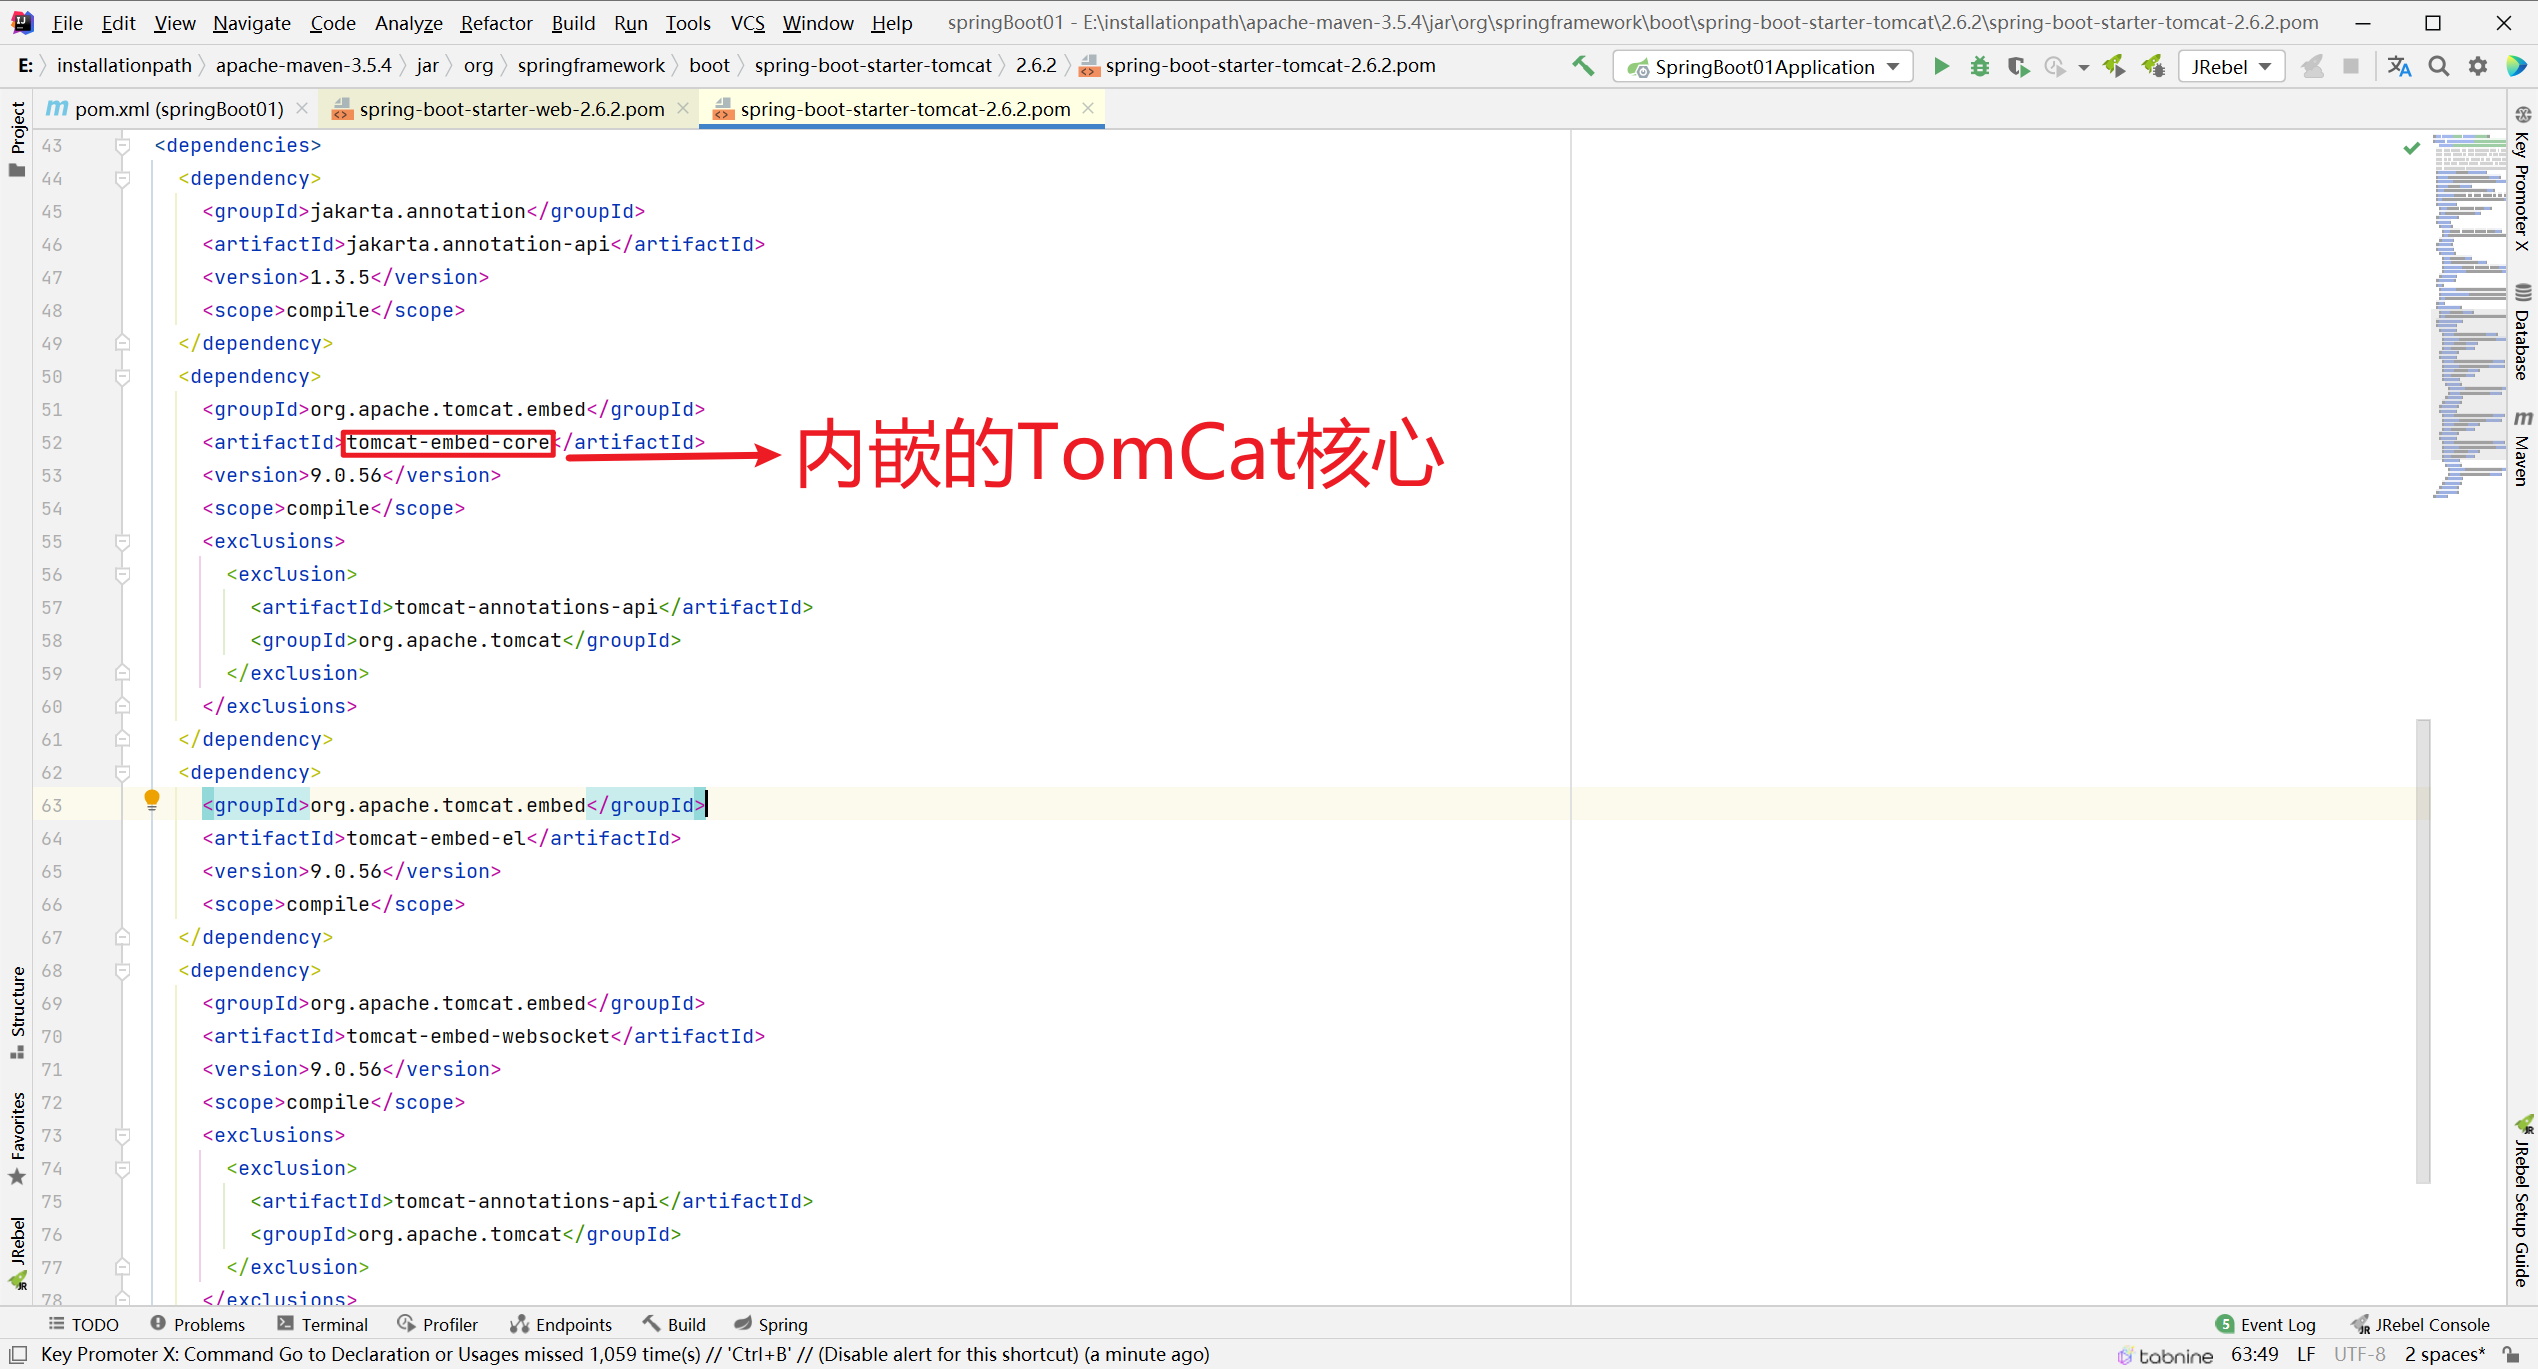This screenshot has width=2538, height=1369.
Task: Run with coverage shield icon
Action: click(2017, 67)
